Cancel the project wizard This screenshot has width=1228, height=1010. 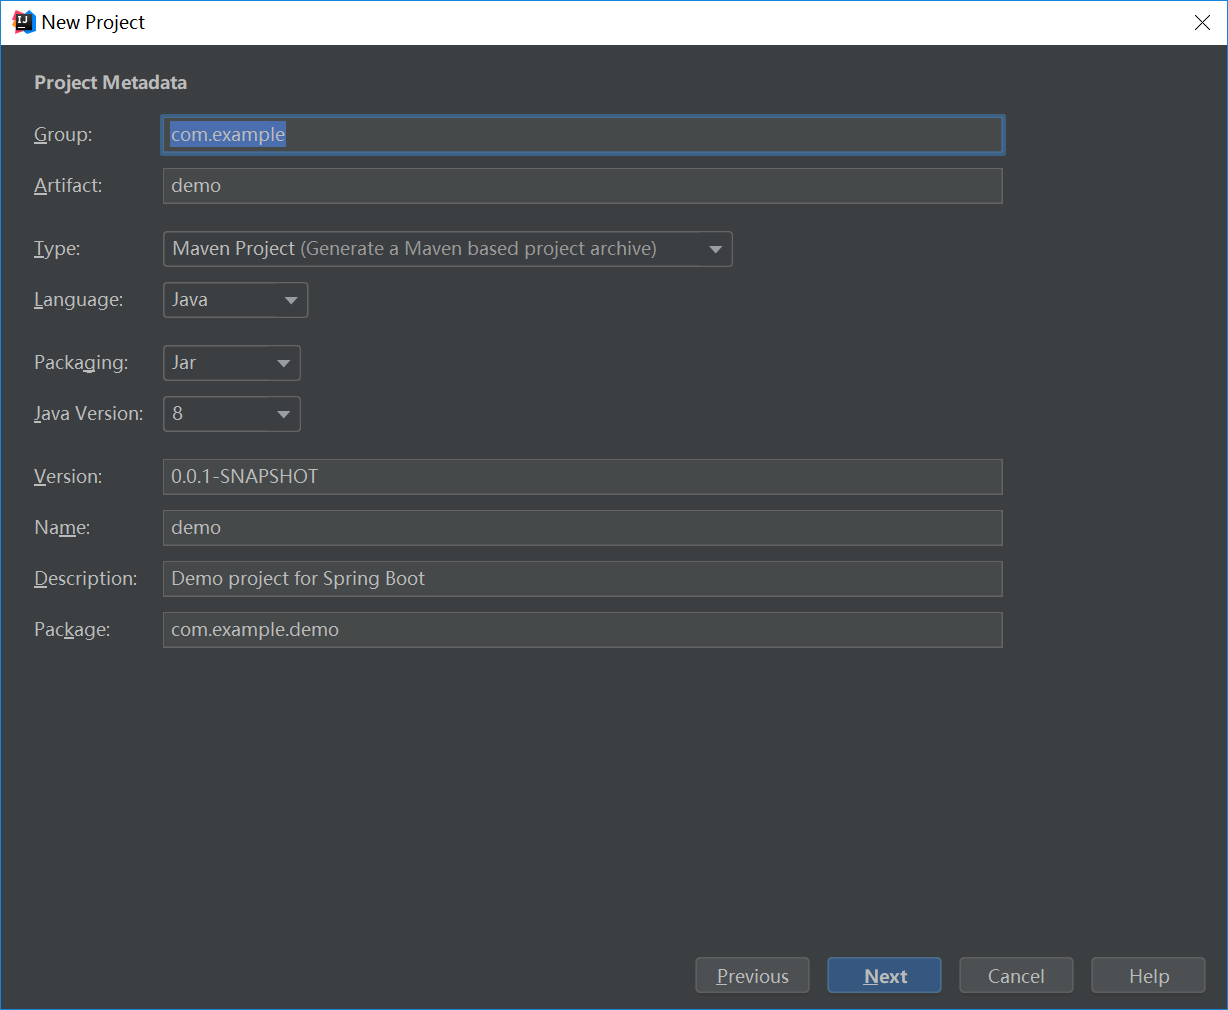(x=1016, y=976)
